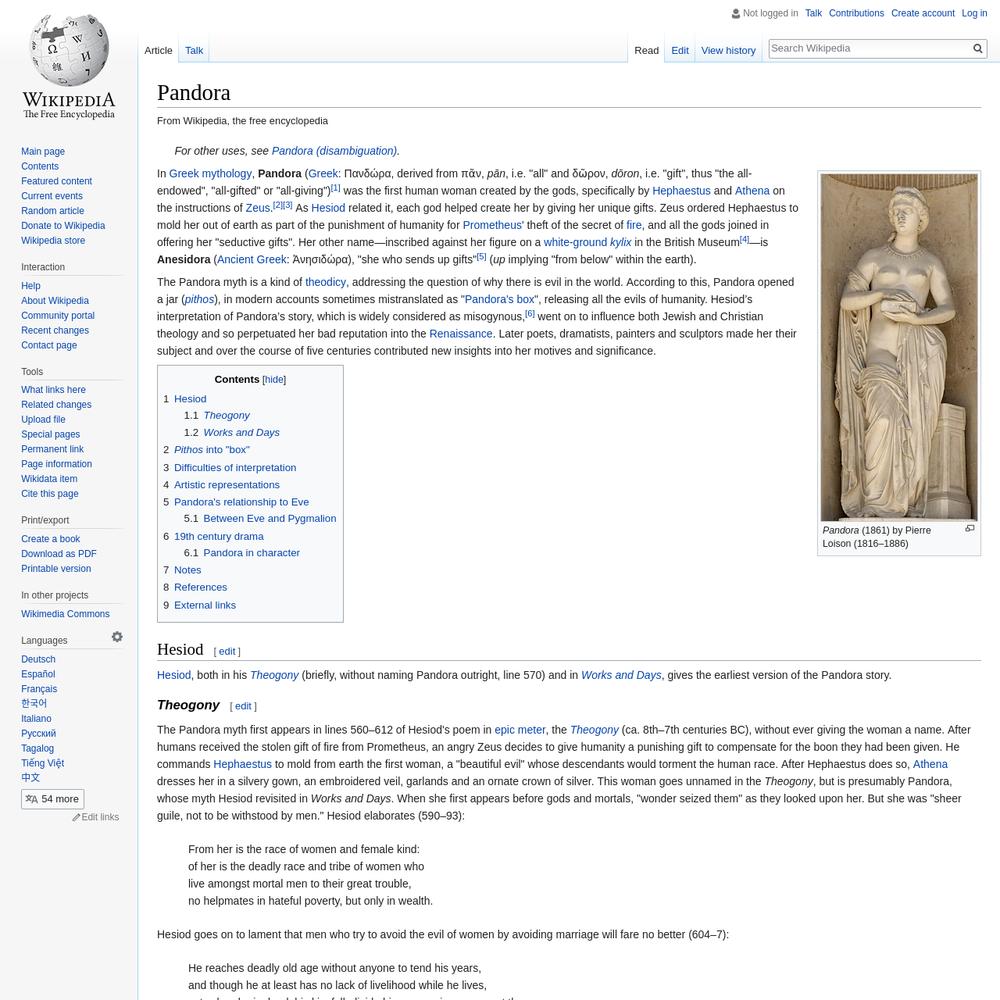This screenshot has height=1000, width=1000.
Task: Open Works and Days link in Hesiod section
Action: click(x=621, y=675)
